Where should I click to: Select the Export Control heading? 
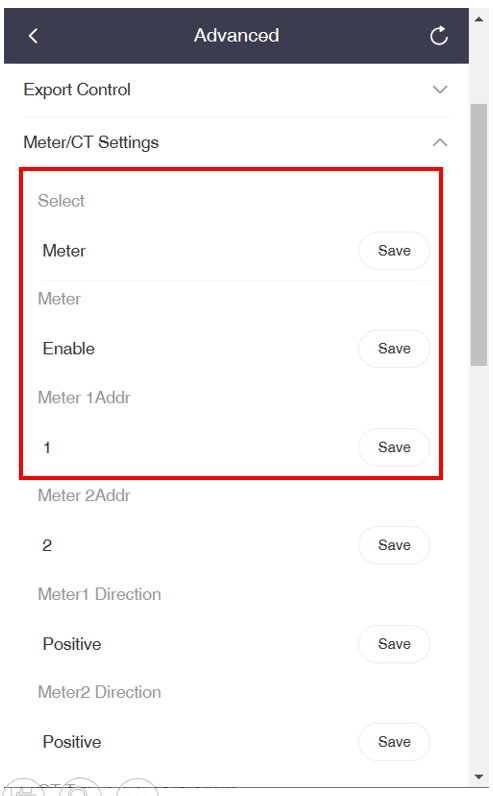point(77,90)
